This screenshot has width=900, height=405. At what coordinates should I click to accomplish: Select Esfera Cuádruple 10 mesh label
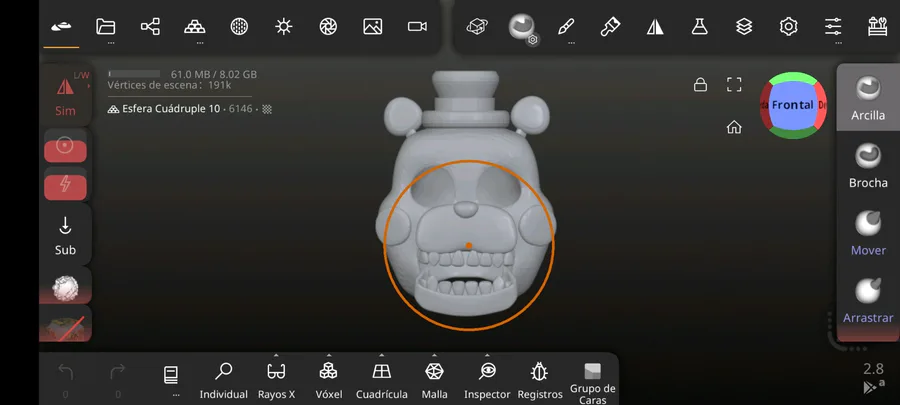[x=171, y=108]
